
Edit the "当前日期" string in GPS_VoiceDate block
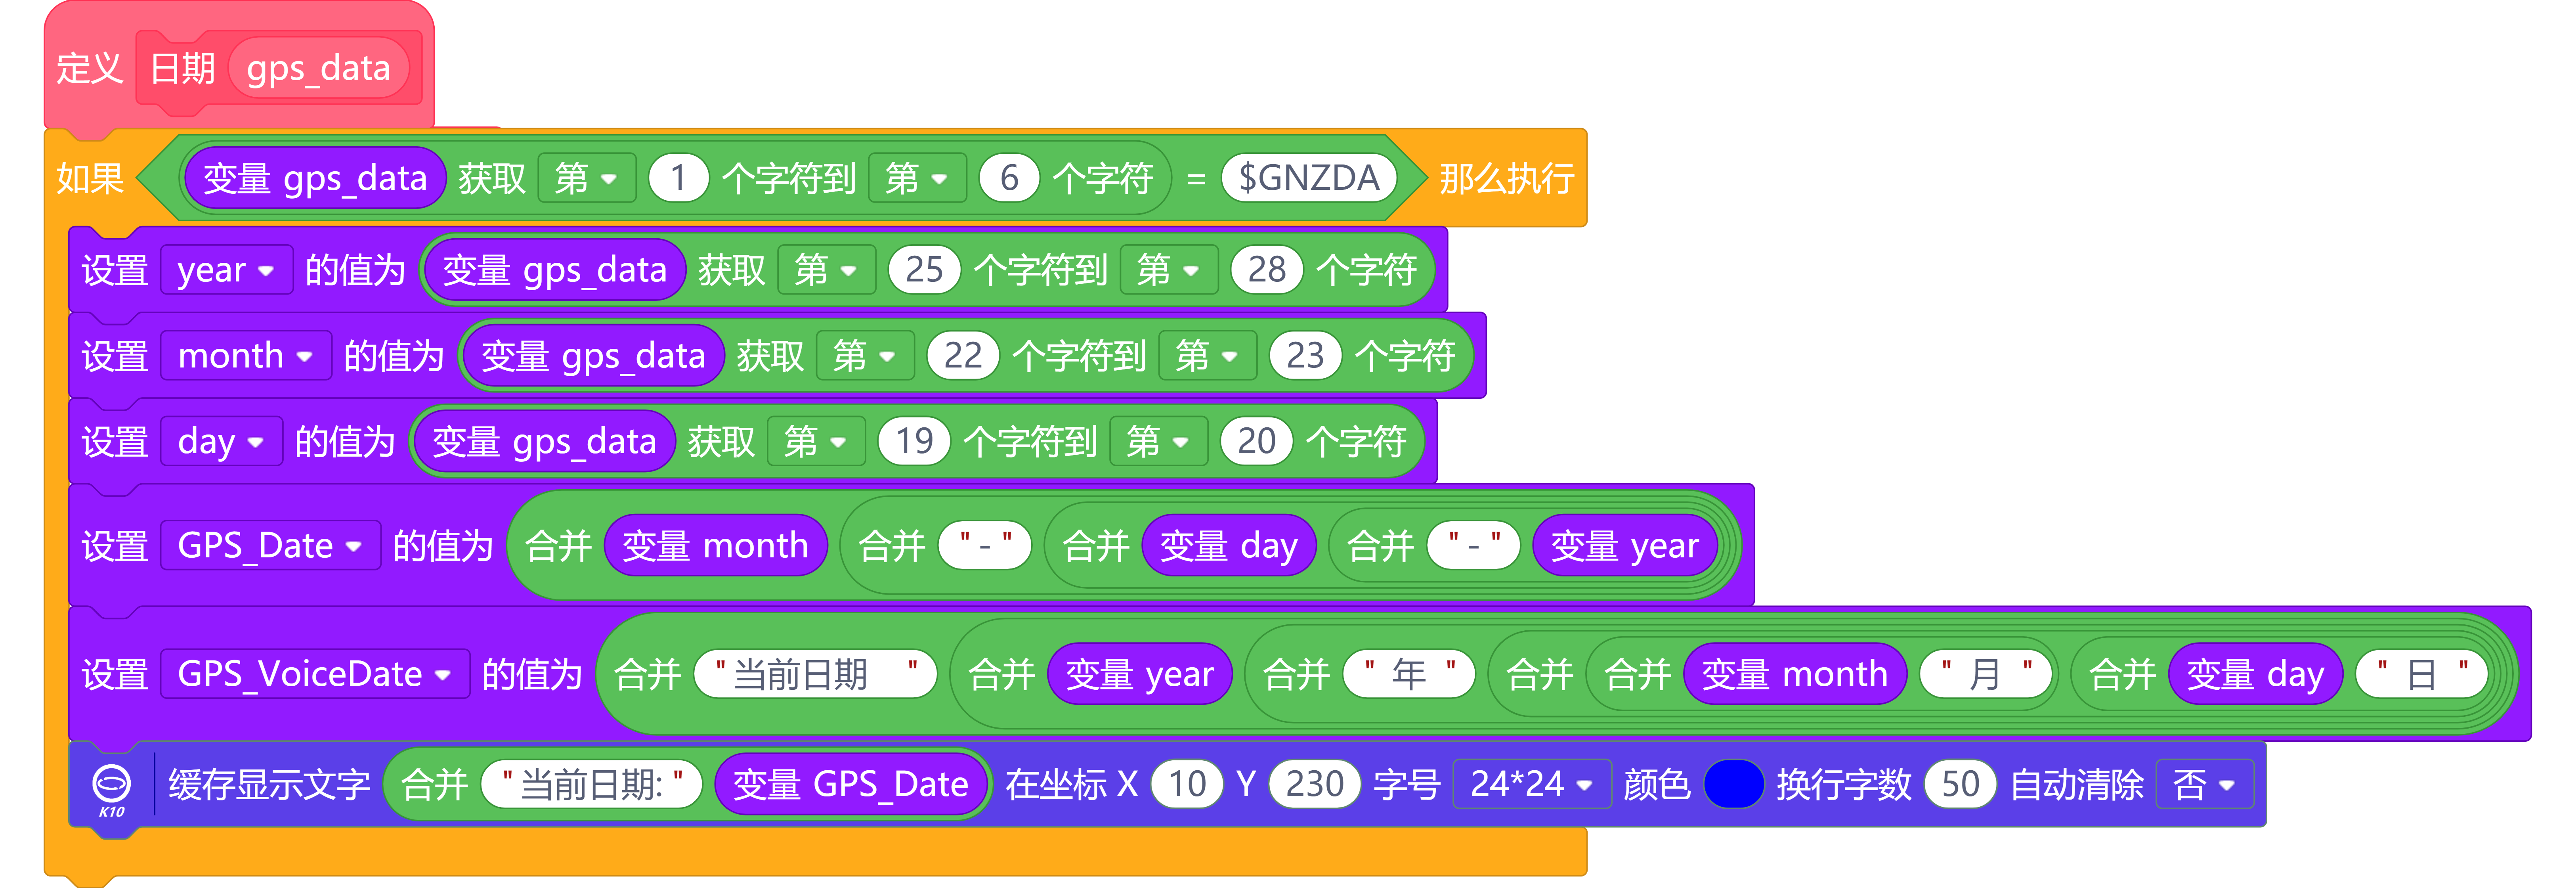tap(815, 674)
